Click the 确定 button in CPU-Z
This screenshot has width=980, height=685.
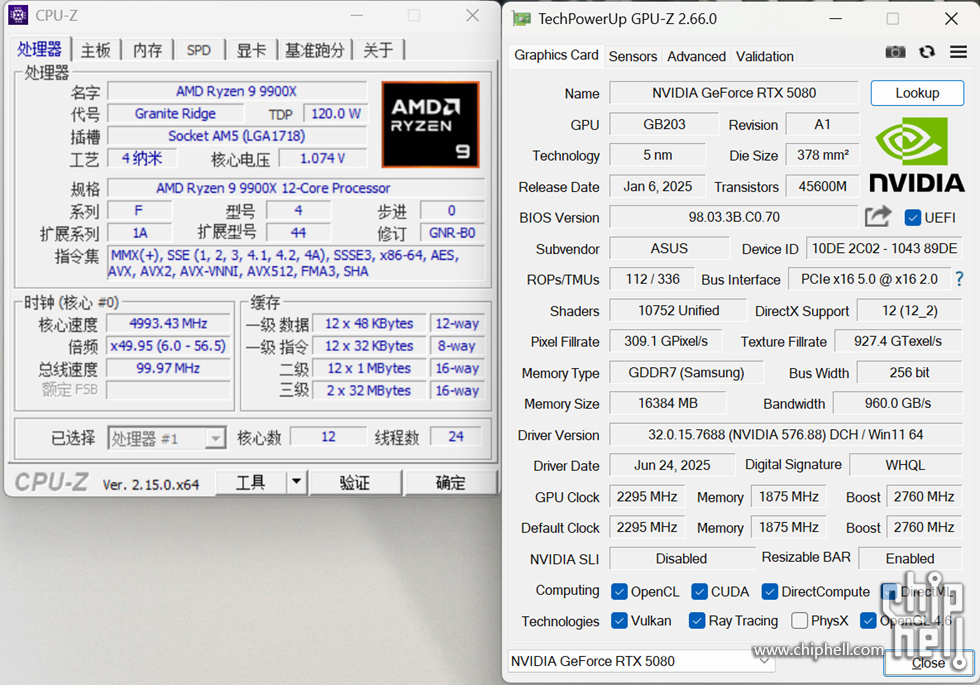click(450, 482)
